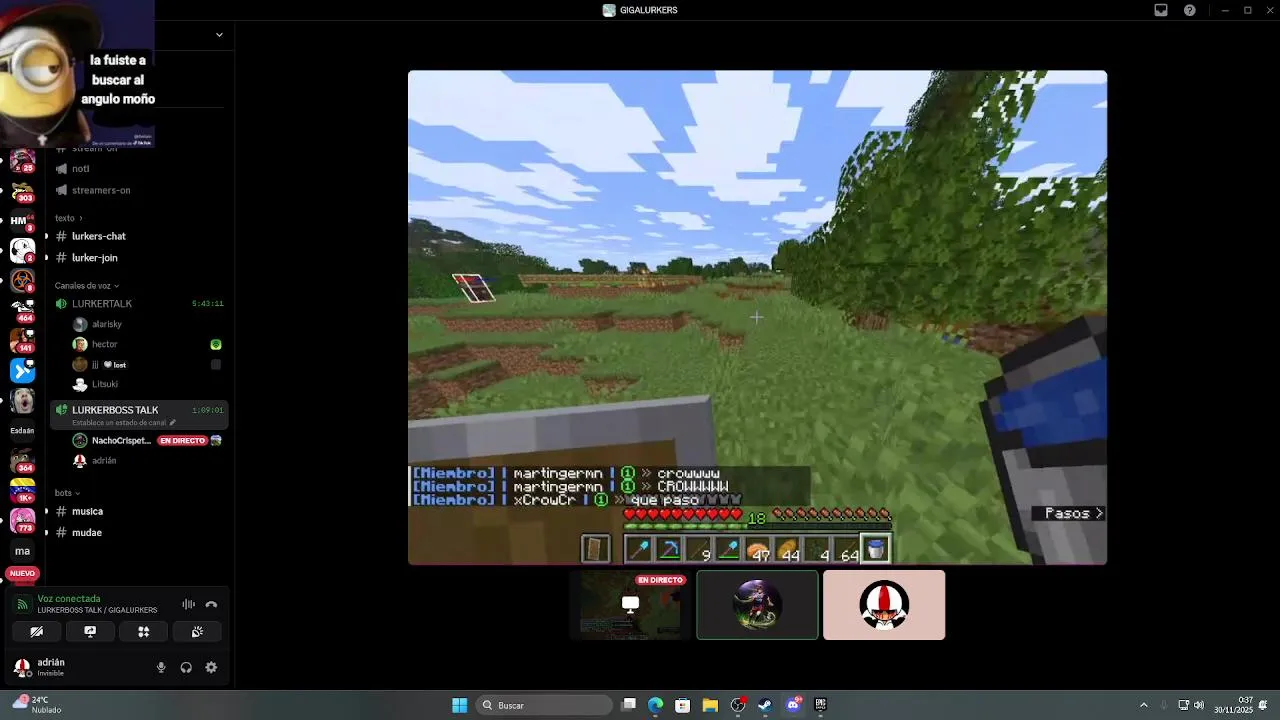
Task: Open the activities button in voice panel
Action: pyautogui.click(x=143, y=632)
